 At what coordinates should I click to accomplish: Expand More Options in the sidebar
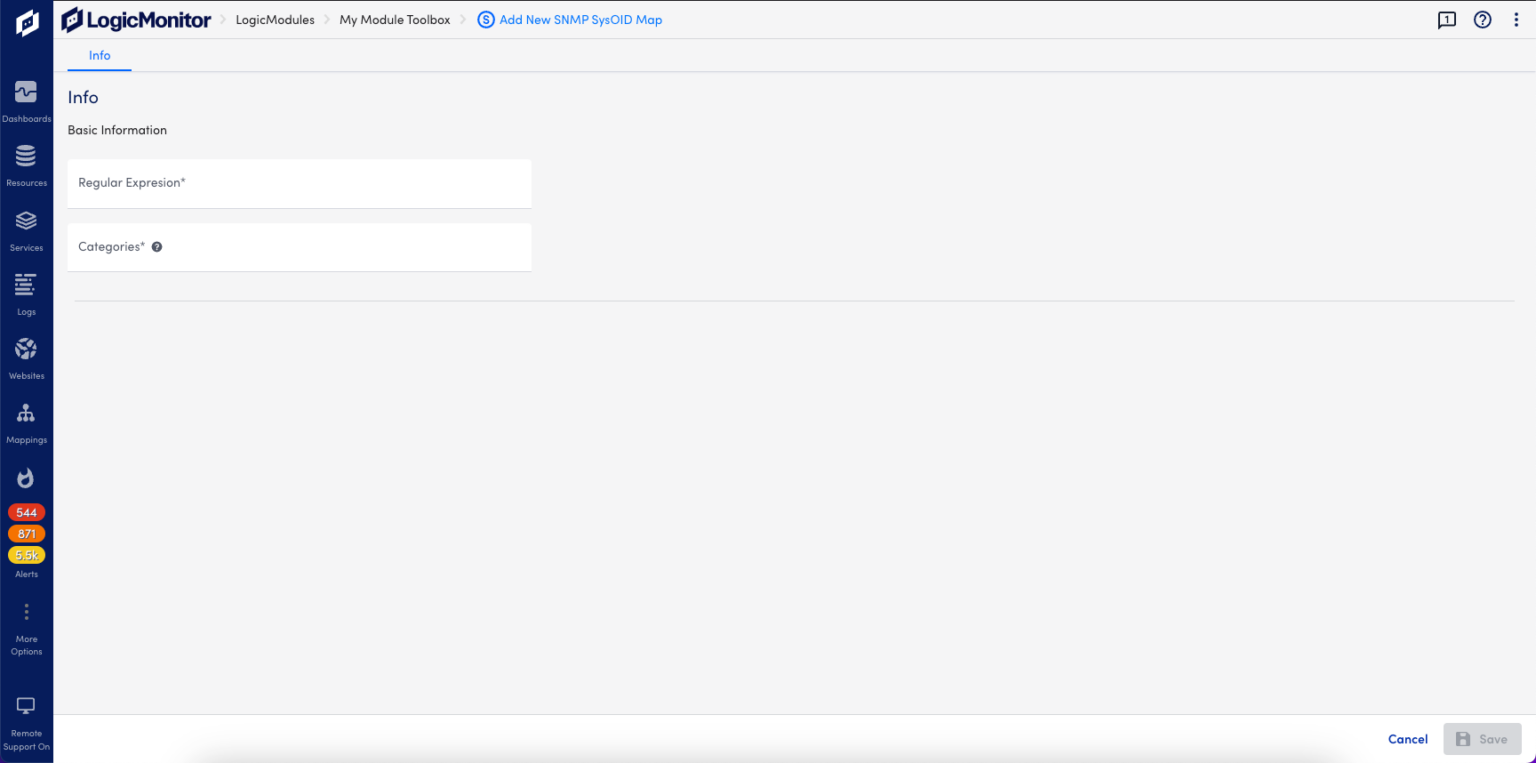[26, 611]
